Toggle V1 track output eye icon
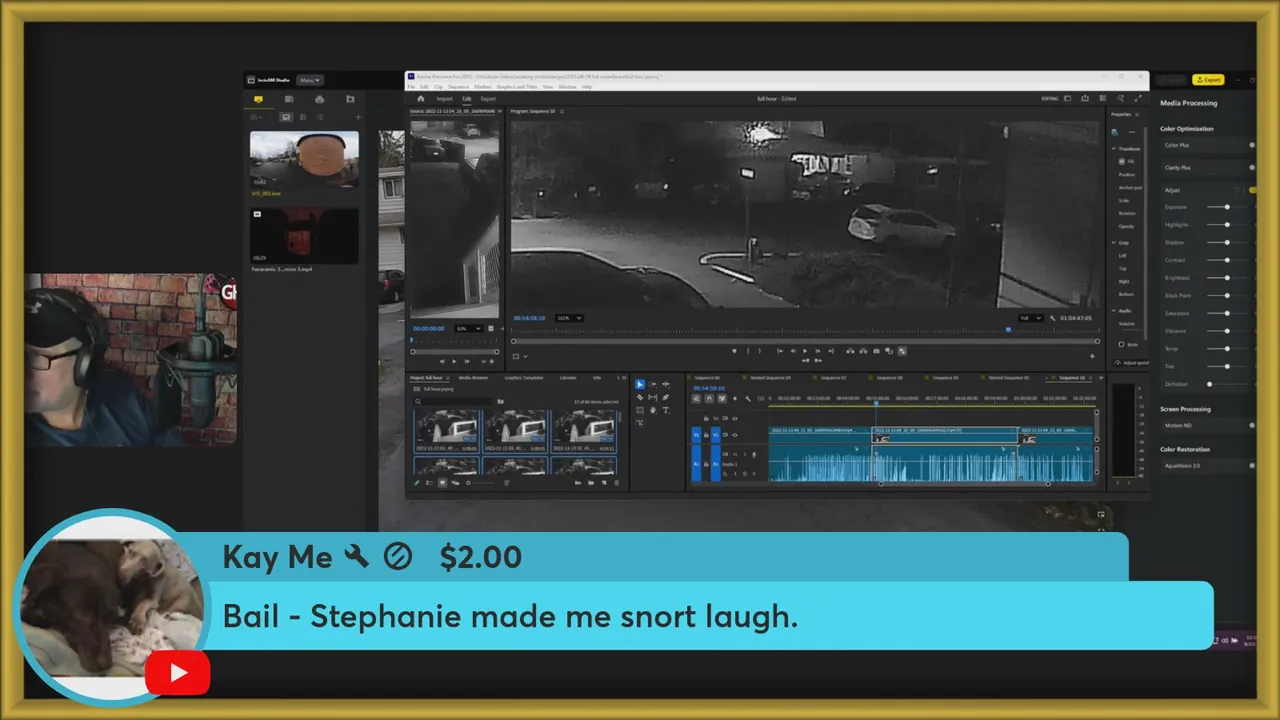The height and width of the screenshot is (720, 1280). coord(735,435)
